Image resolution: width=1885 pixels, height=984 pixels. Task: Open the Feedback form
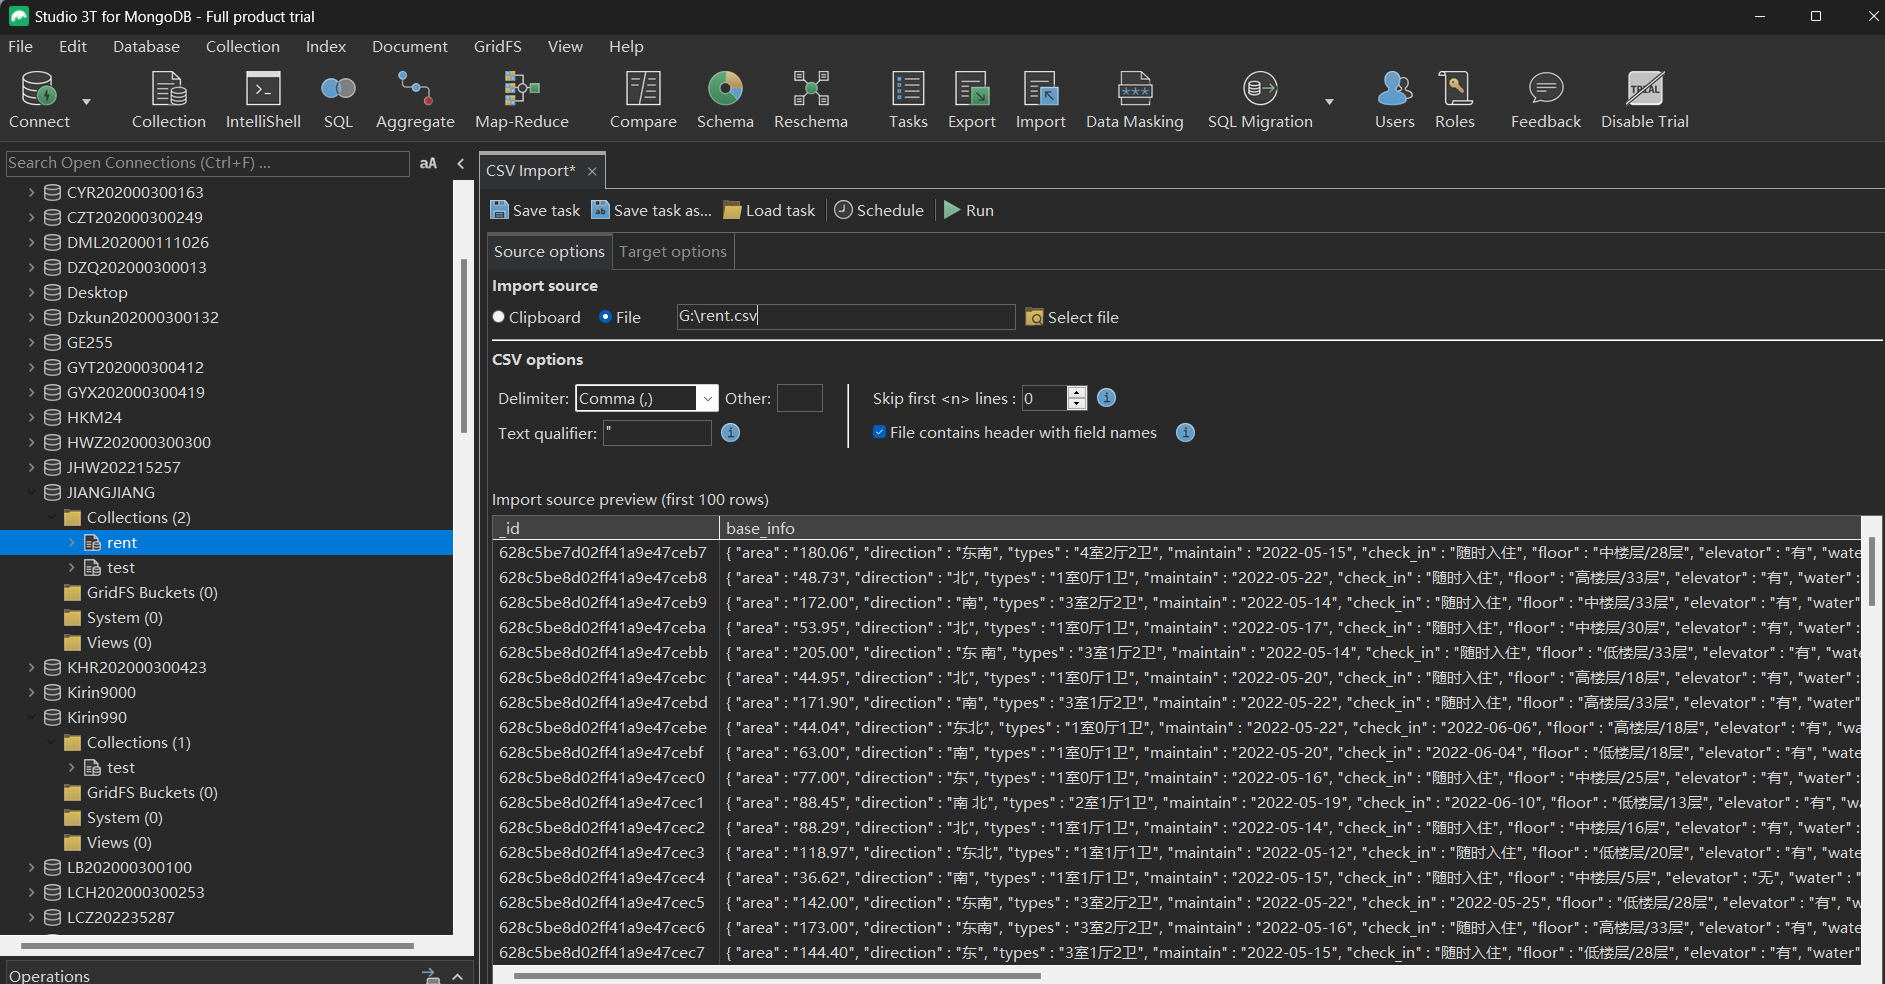(x=1545, y=100)
